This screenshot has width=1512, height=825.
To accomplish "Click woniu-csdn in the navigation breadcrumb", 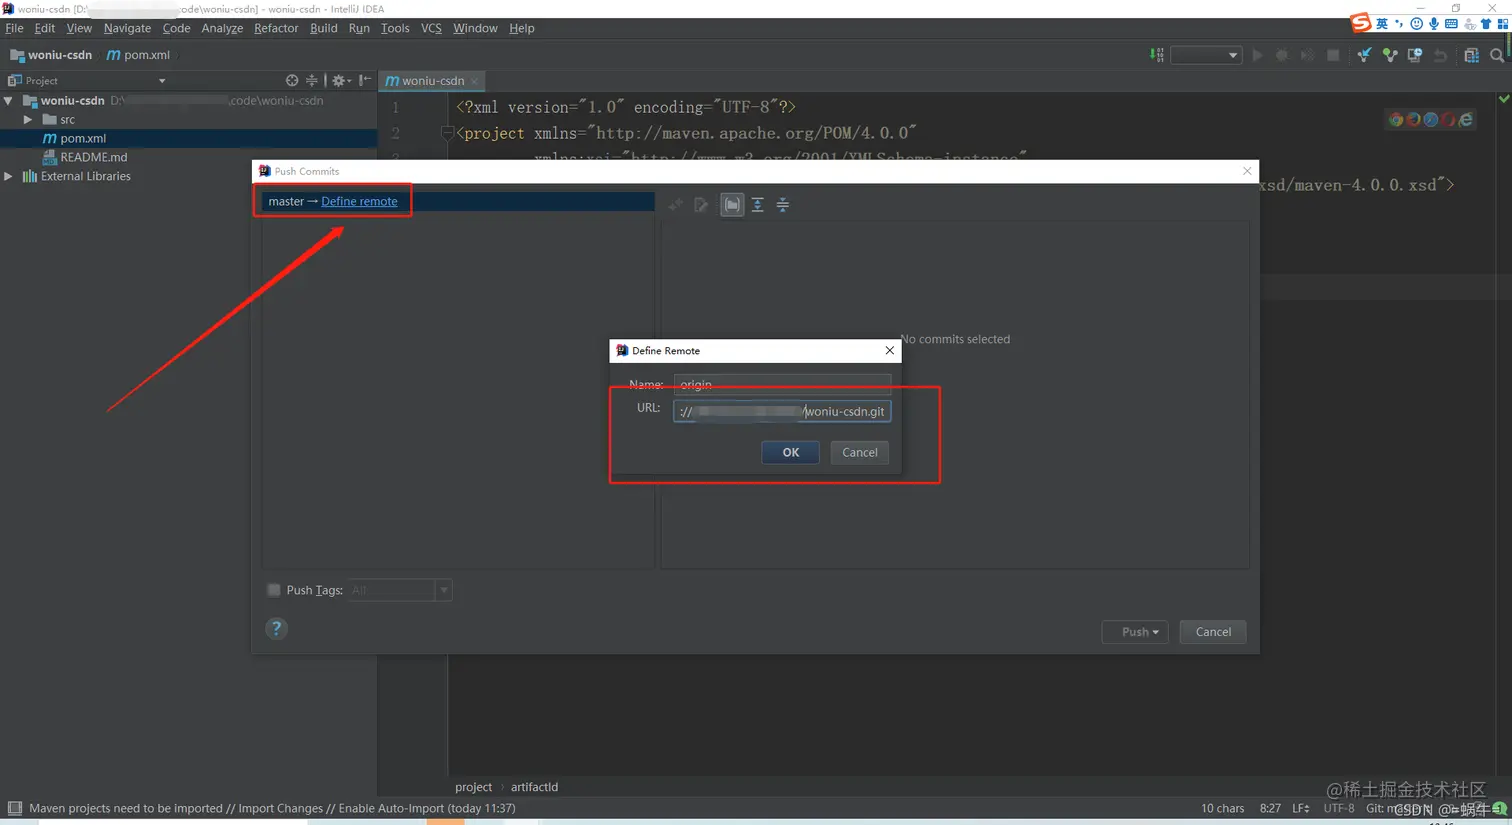I will point(51,55).
